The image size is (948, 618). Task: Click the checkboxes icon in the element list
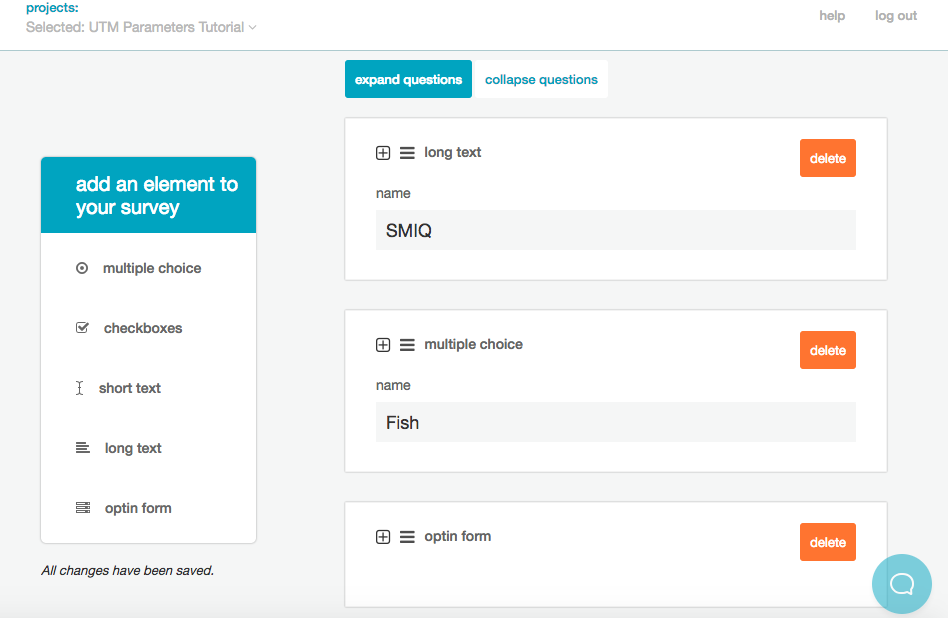coord(82,328)
